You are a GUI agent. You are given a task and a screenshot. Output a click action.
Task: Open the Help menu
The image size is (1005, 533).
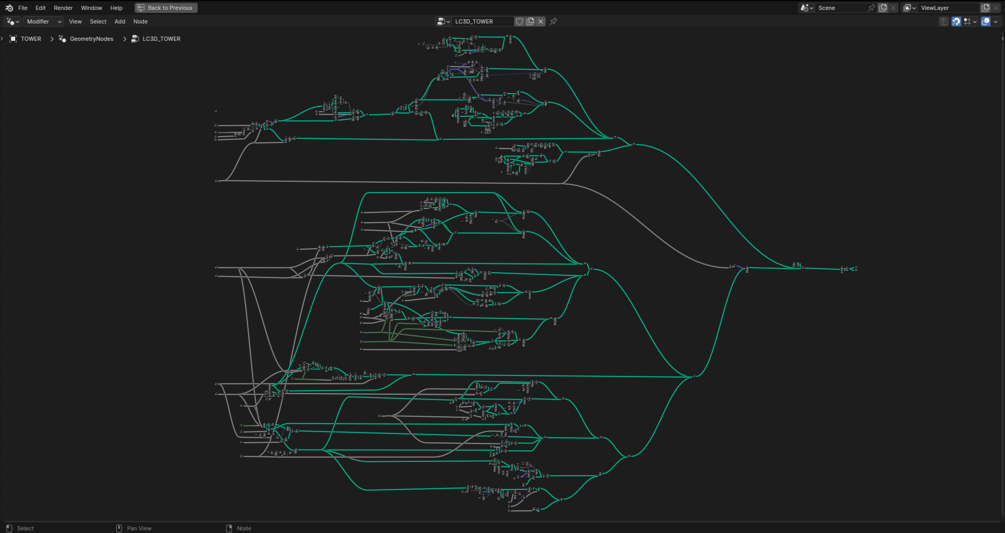tap(116, 8)
